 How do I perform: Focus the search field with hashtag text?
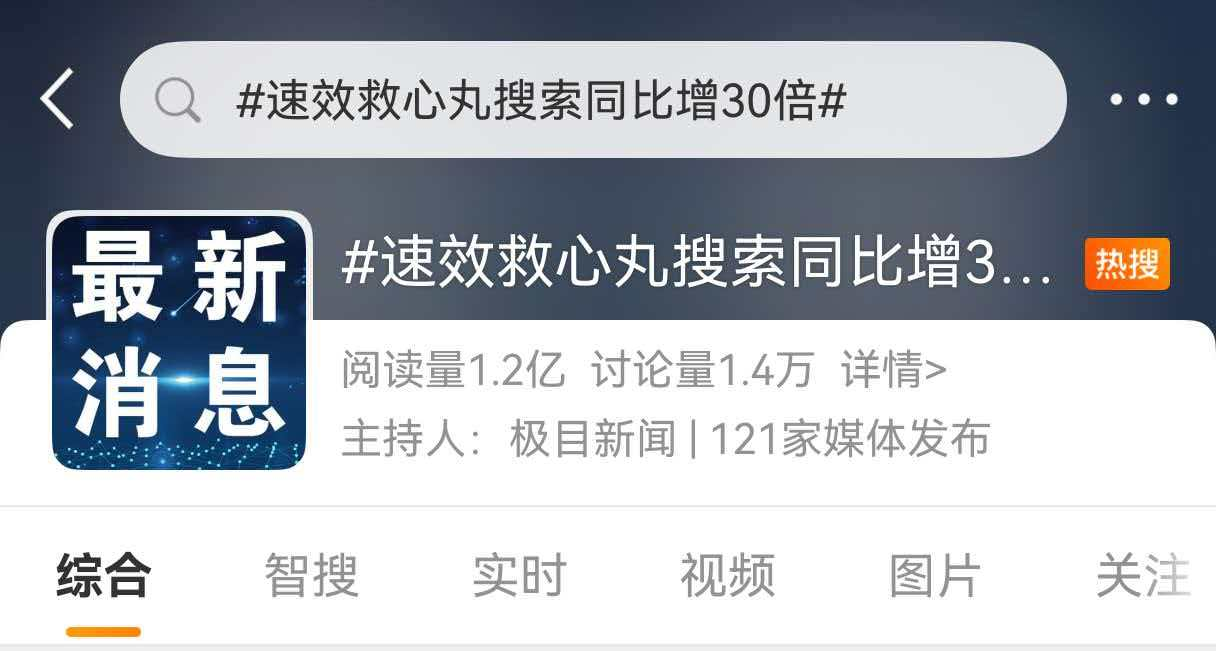tap(593, 99)
